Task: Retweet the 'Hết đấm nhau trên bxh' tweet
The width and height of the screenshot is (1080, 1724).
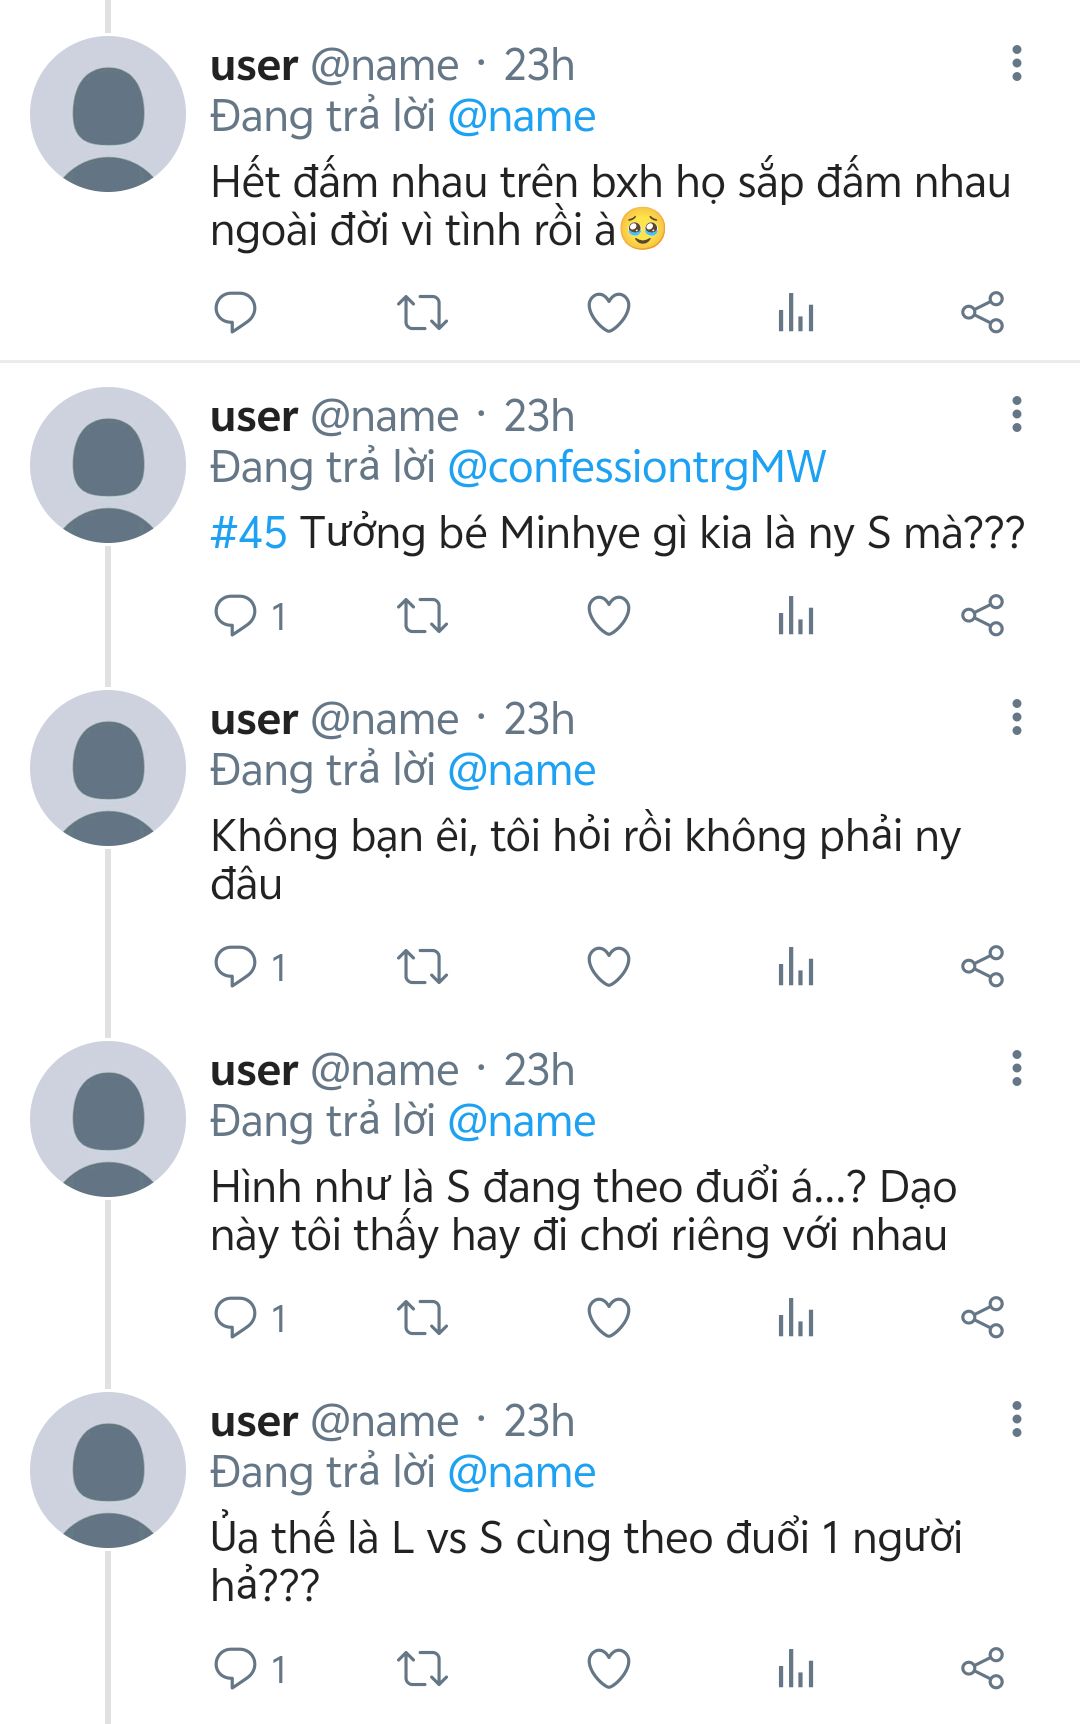Action: click(x=422, y=313)
